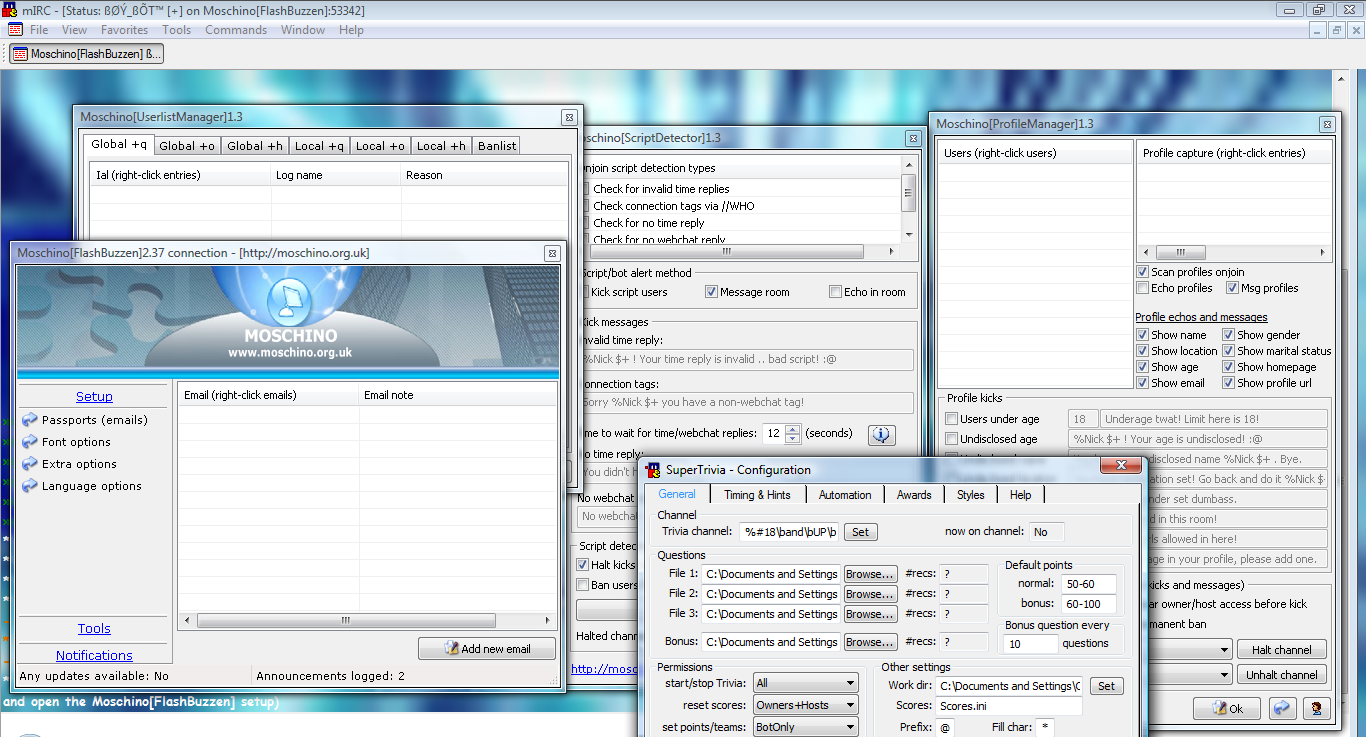Click the Add new email button
The height and width of the screenshot is (737, 1366).
488,648
